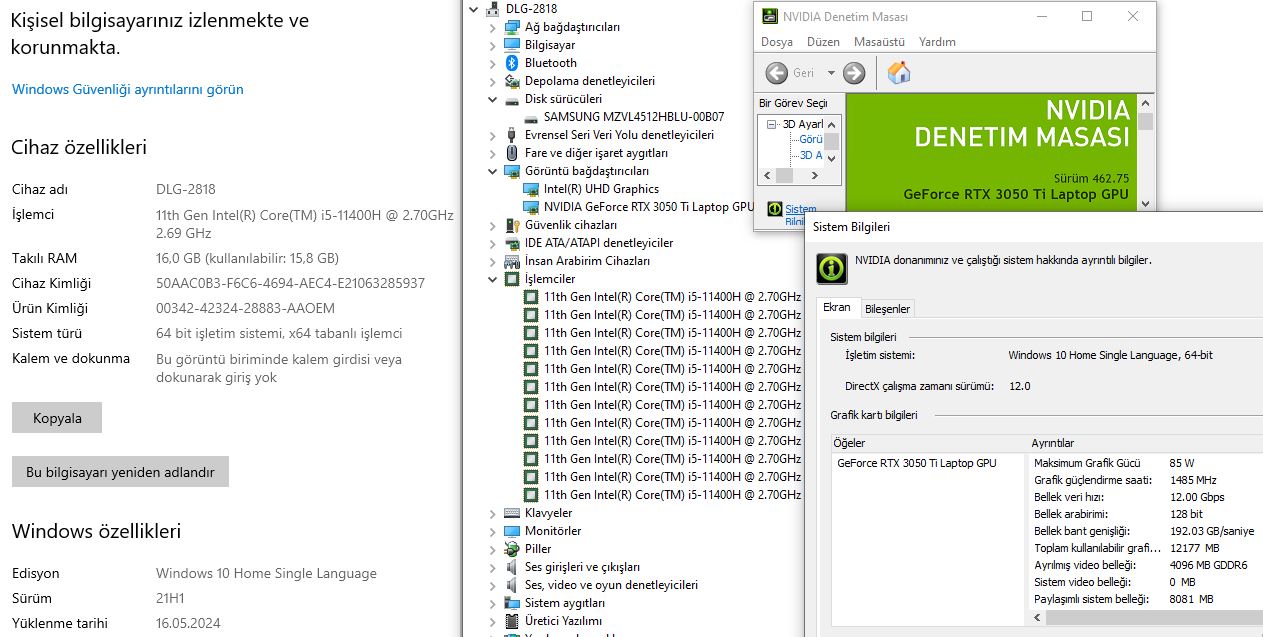Click the Öğeler column header

click(x=930, y=443)
